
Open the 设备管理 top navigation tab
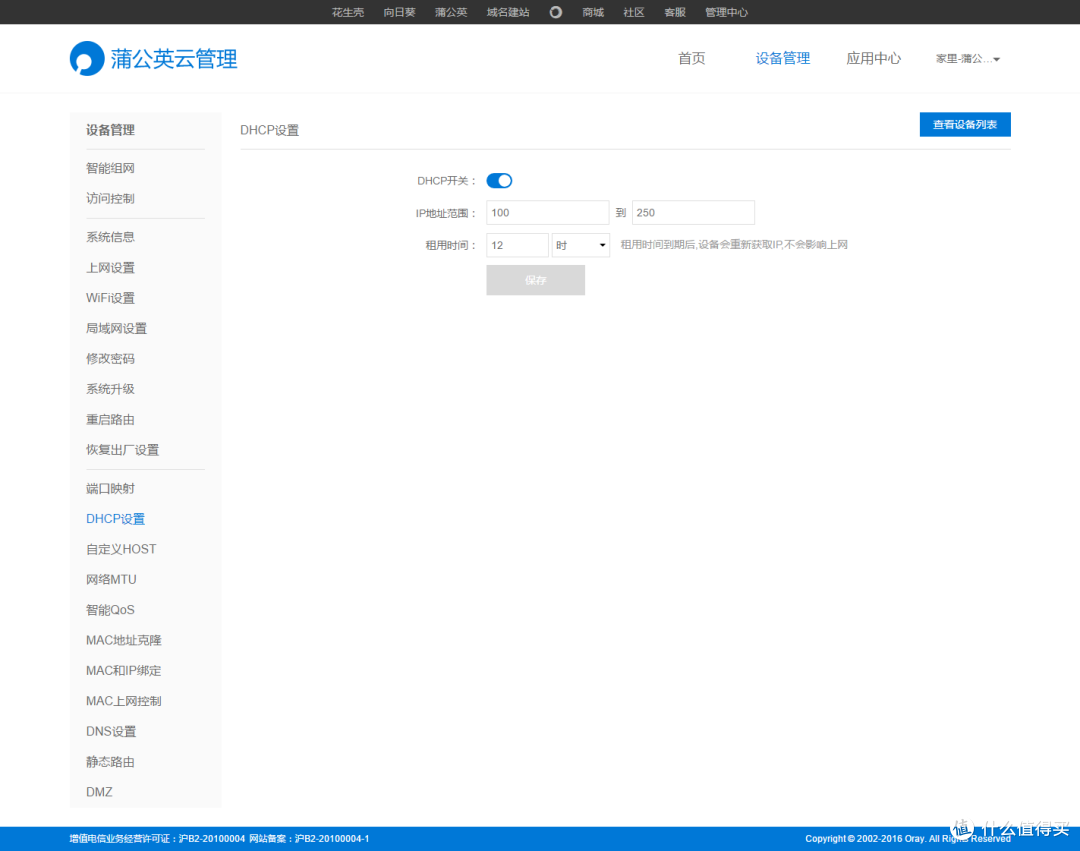tap(782, 59)
